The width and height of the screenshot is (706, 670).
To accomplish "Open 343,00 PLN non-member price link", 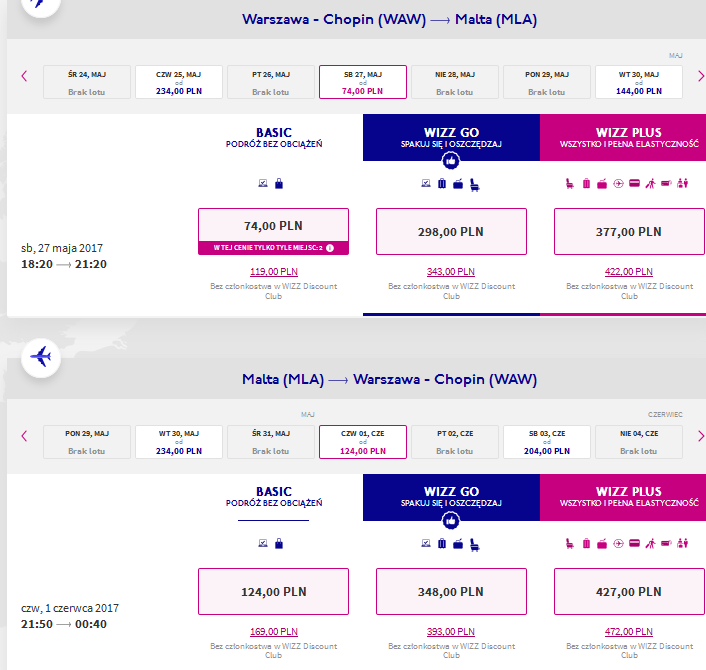I will coord(451,272).
